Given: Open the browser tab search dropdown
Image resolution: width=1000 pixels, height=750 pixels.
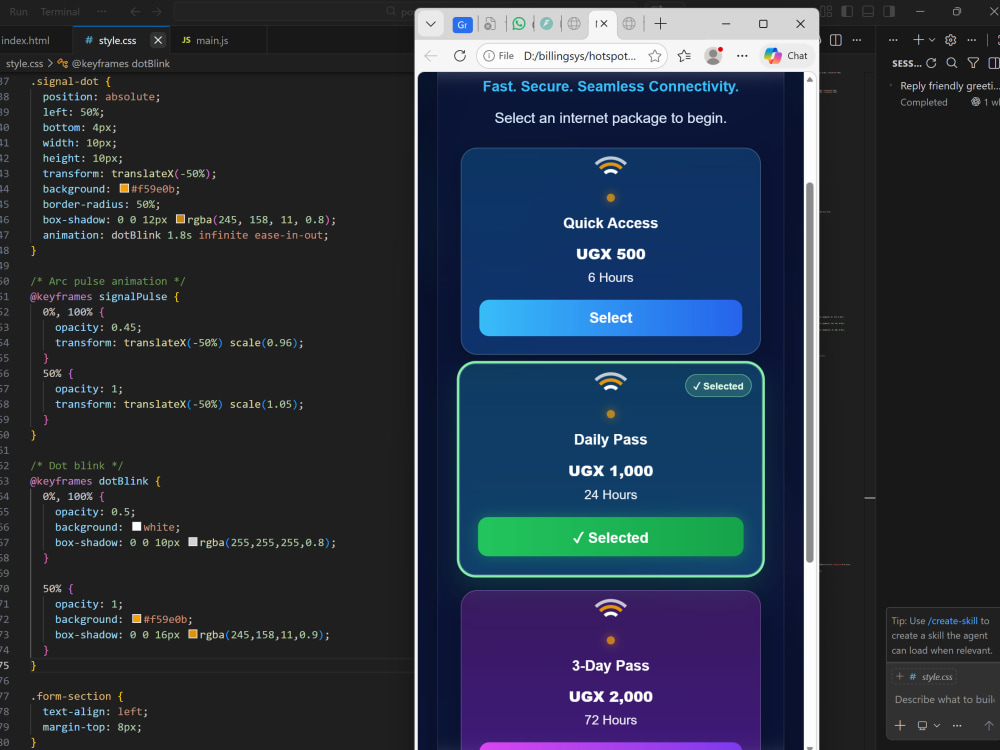Looking at the screenshot, I should (430, 24).
